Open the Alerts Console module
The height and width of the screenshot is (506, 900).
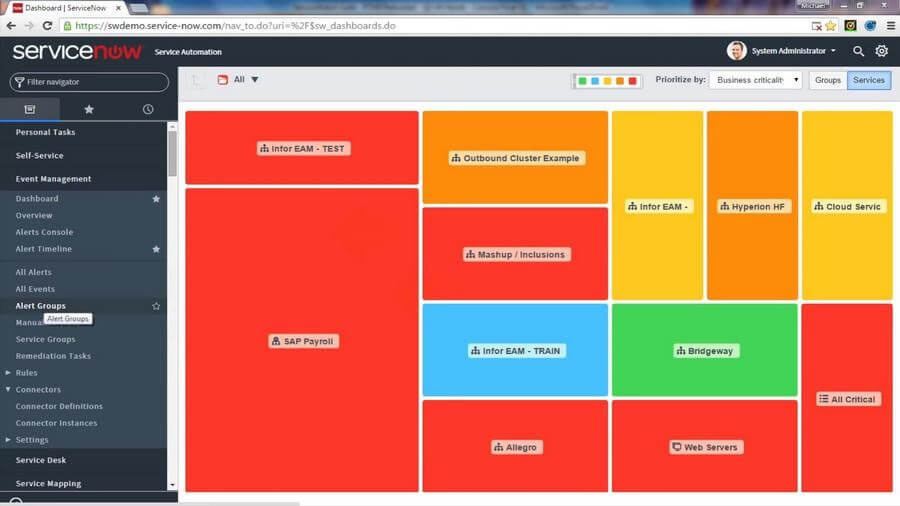coord(44,232)
